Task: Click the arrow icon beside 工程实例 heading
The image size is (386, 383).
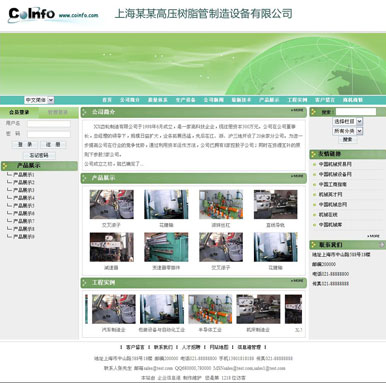Action: click(x=85, y=283)
